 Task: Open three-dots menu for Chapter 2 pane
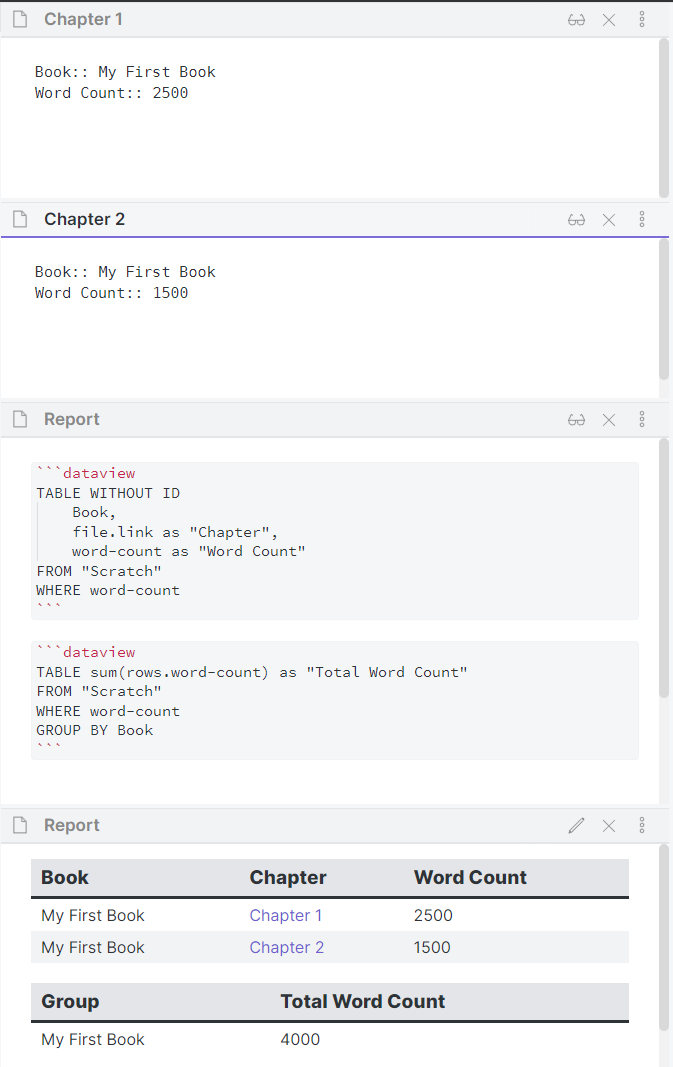point(642,220)
